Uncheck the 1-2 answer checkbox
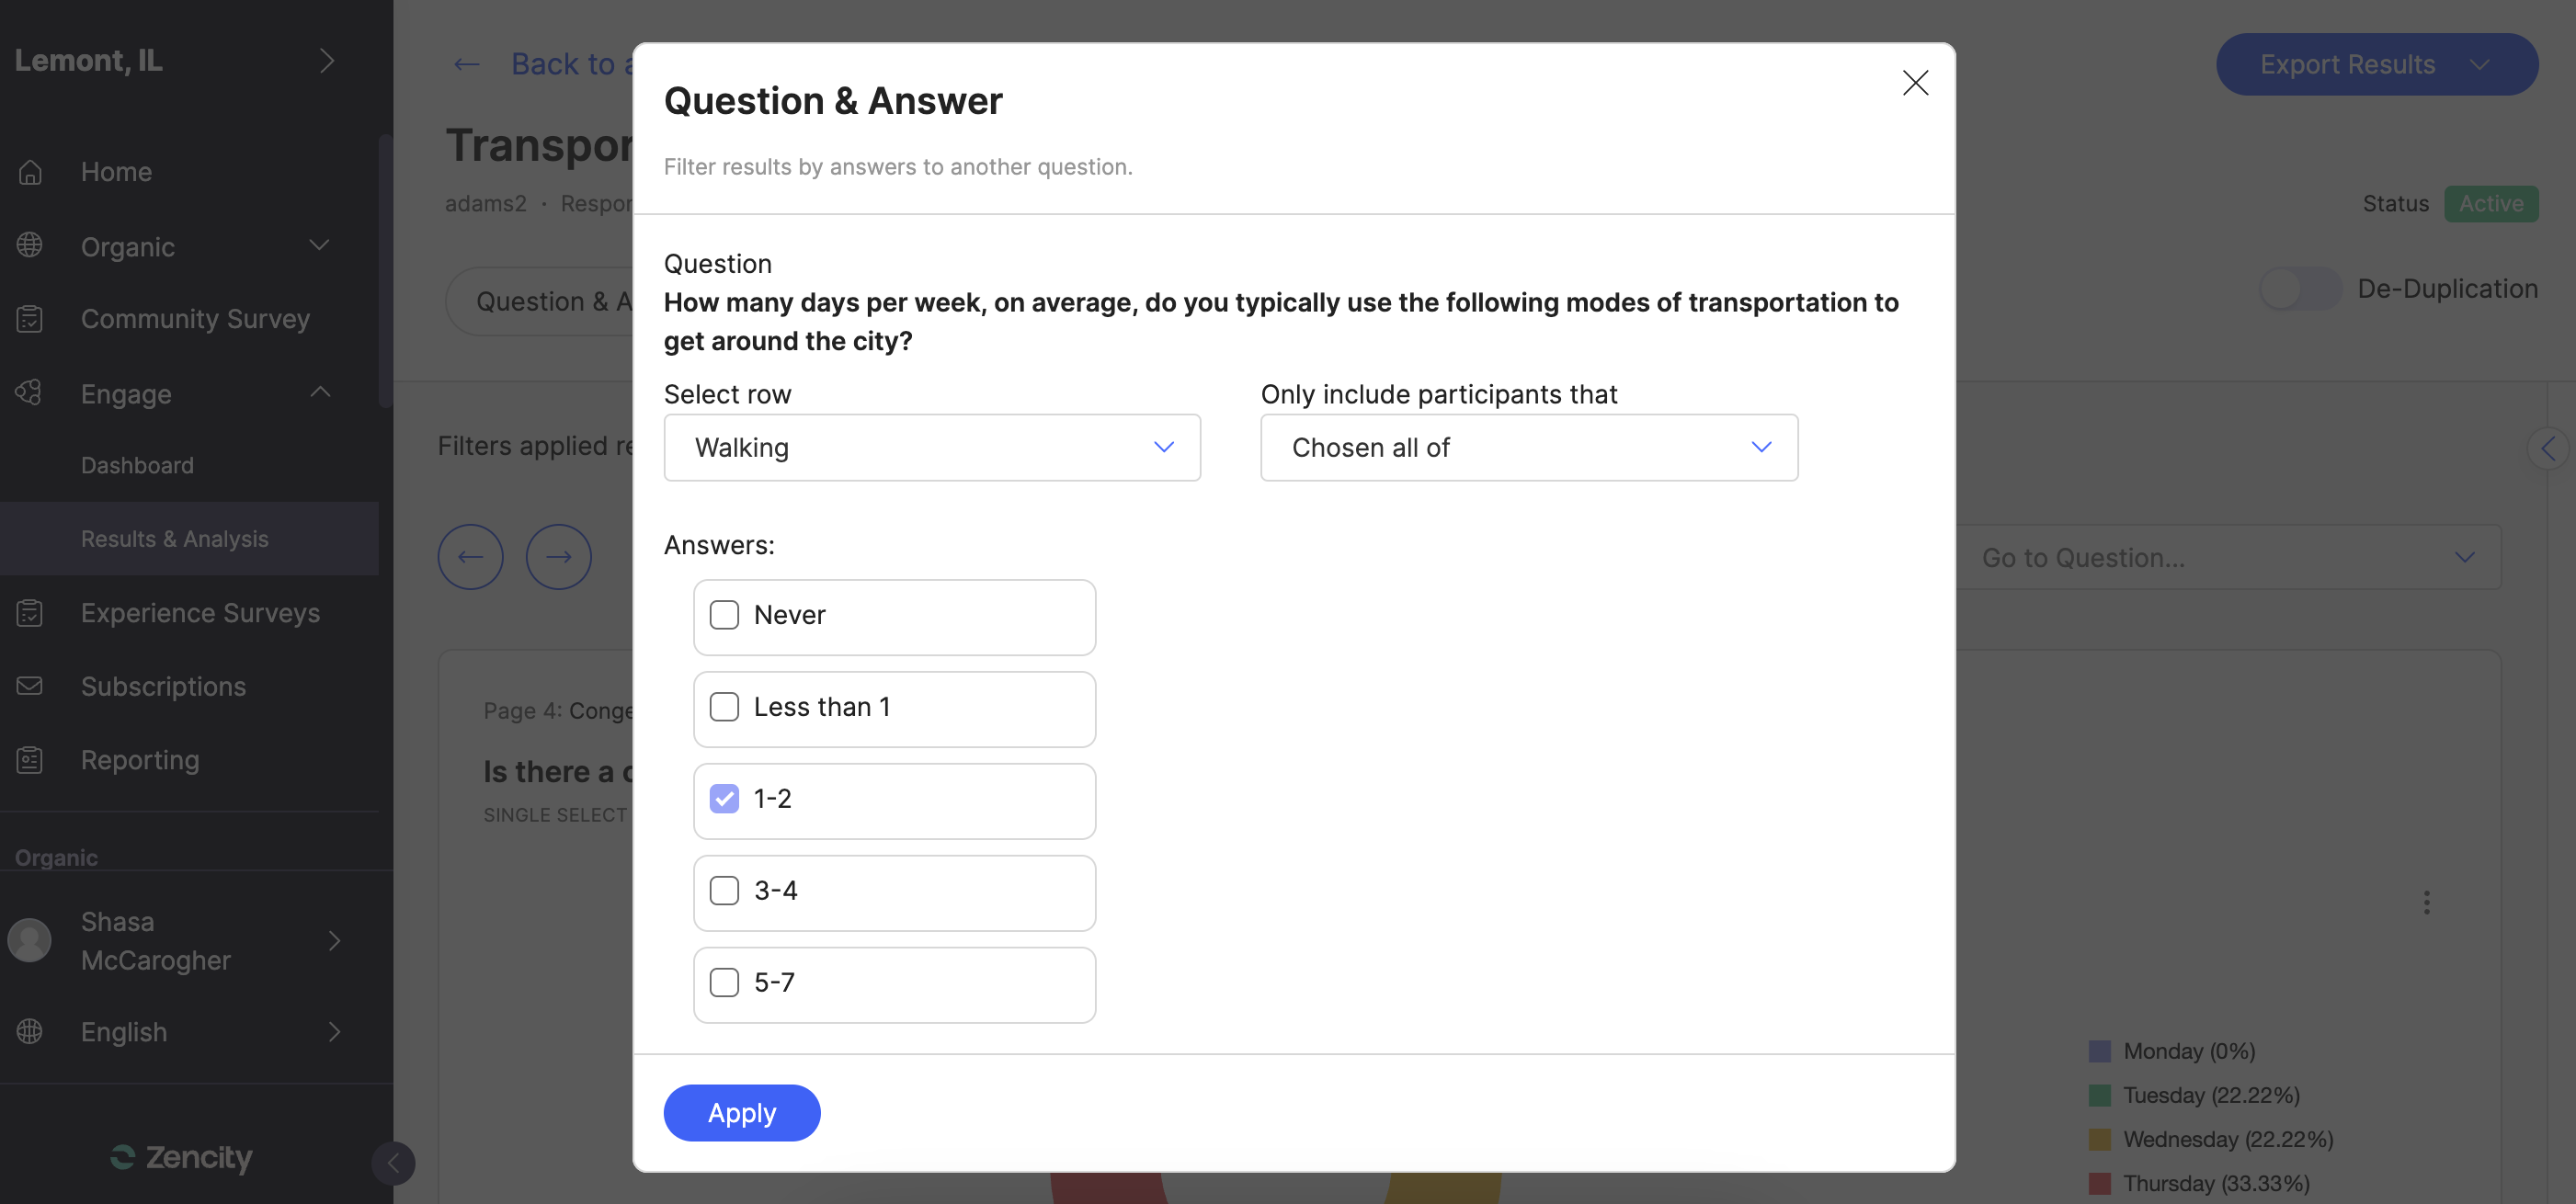Screen dimensions: 2576x1204 [x=724, y=799]
